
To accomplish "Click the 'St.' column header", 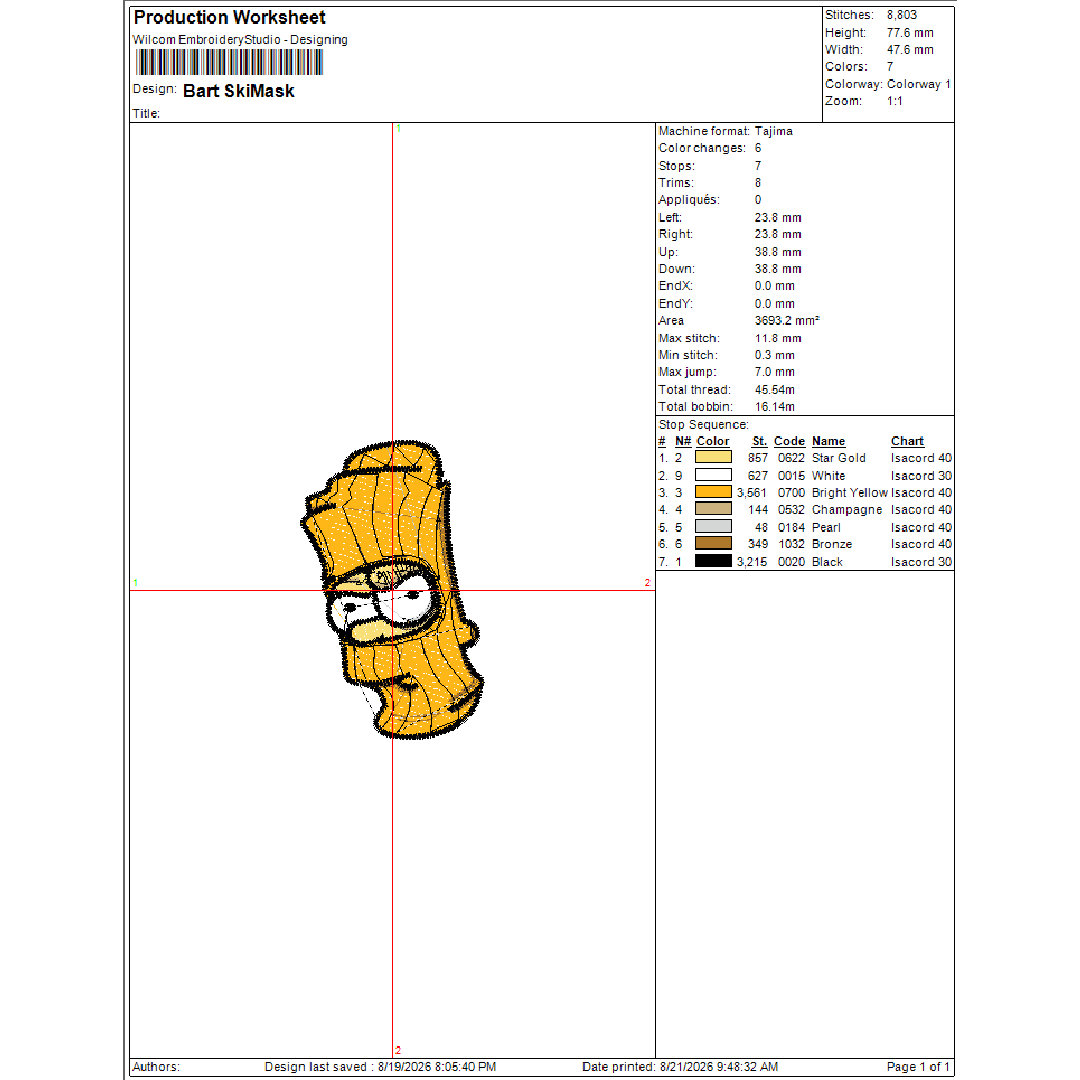I will coord(760,441).
